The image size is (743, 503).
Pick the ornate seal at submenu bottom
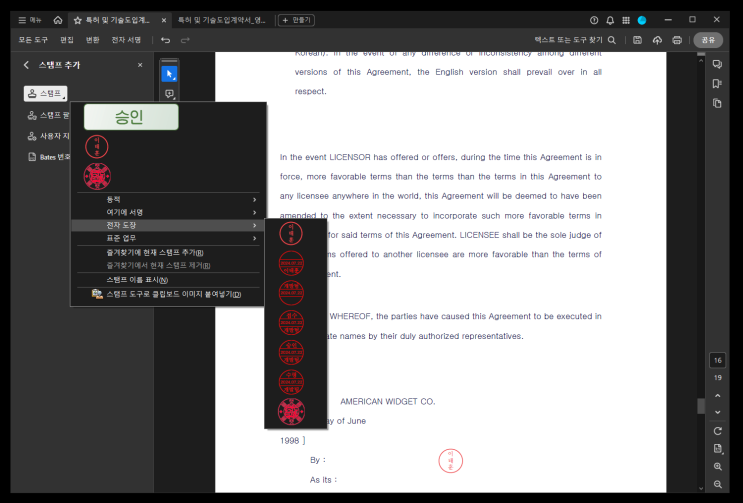pos(291,412)
